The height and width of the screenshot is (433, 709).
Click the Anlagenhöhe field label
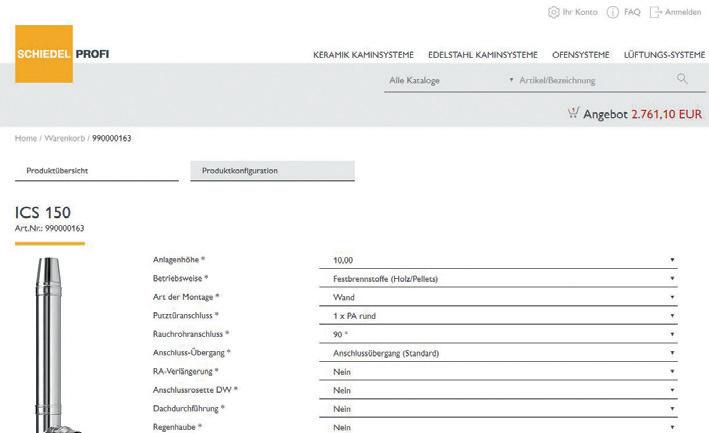click(179, 260)
